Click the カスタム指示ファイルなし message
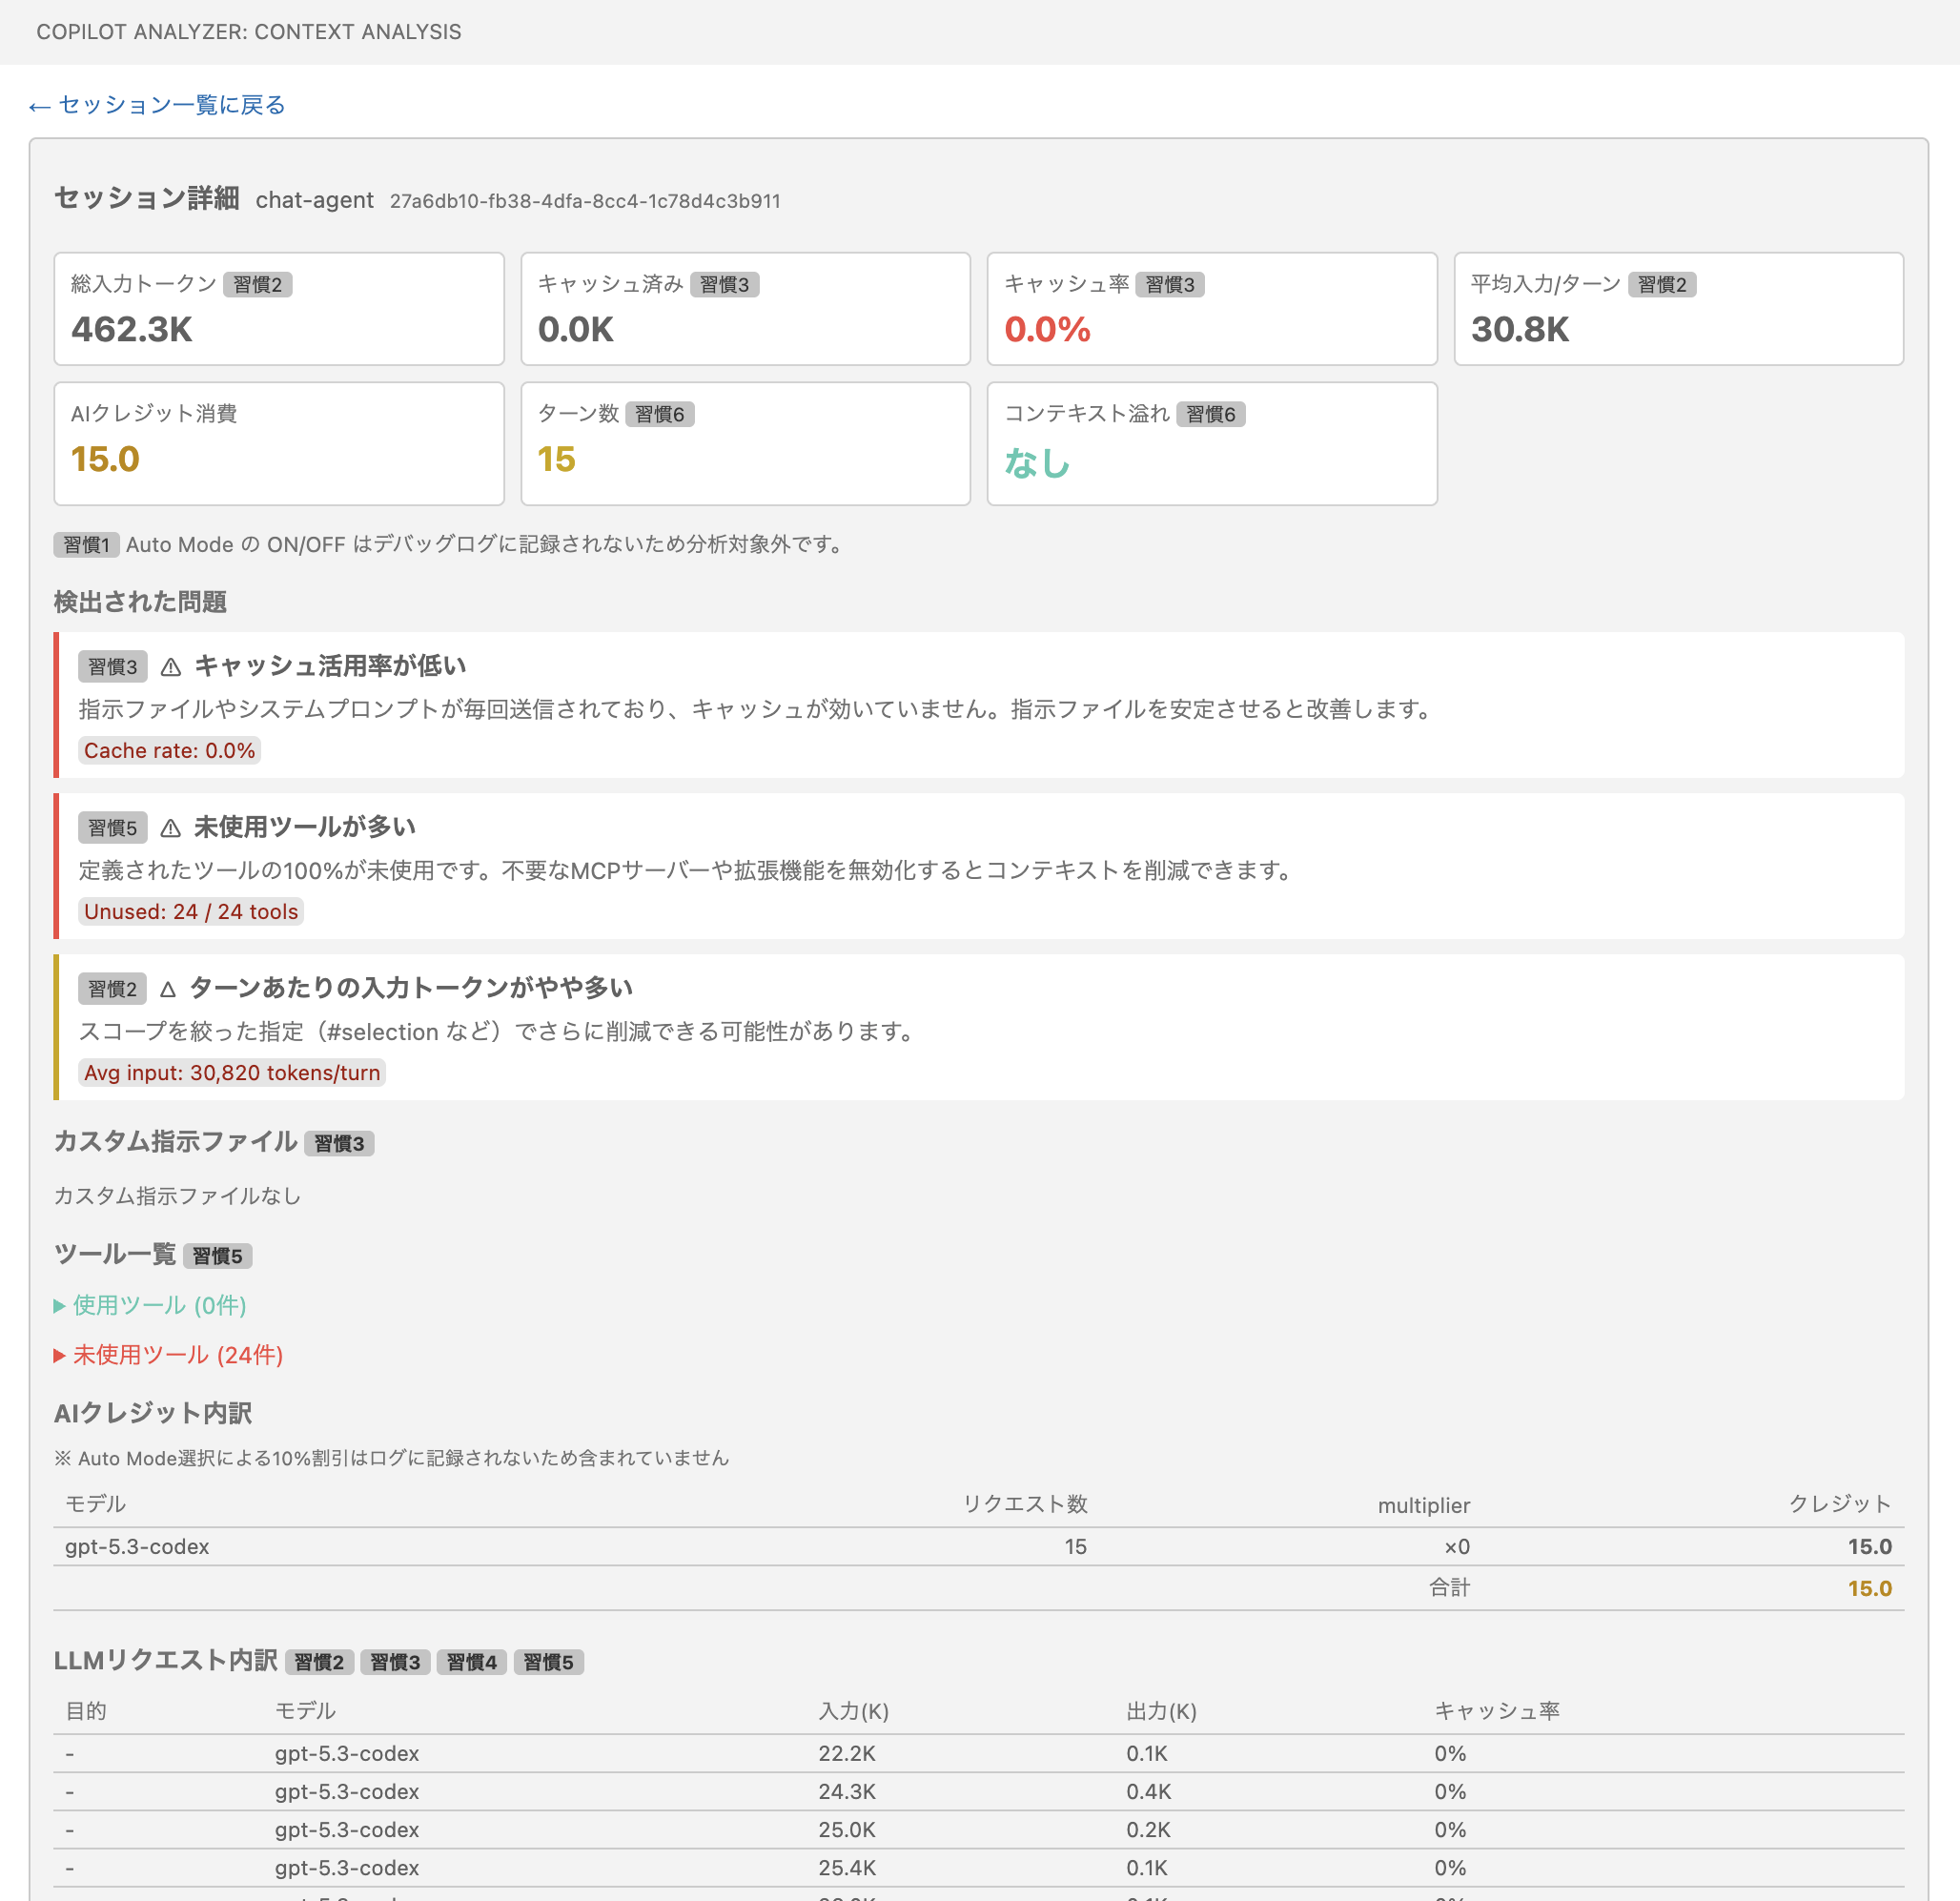The height and width of the screenshot is (1901, 1960). (177, 1196)
